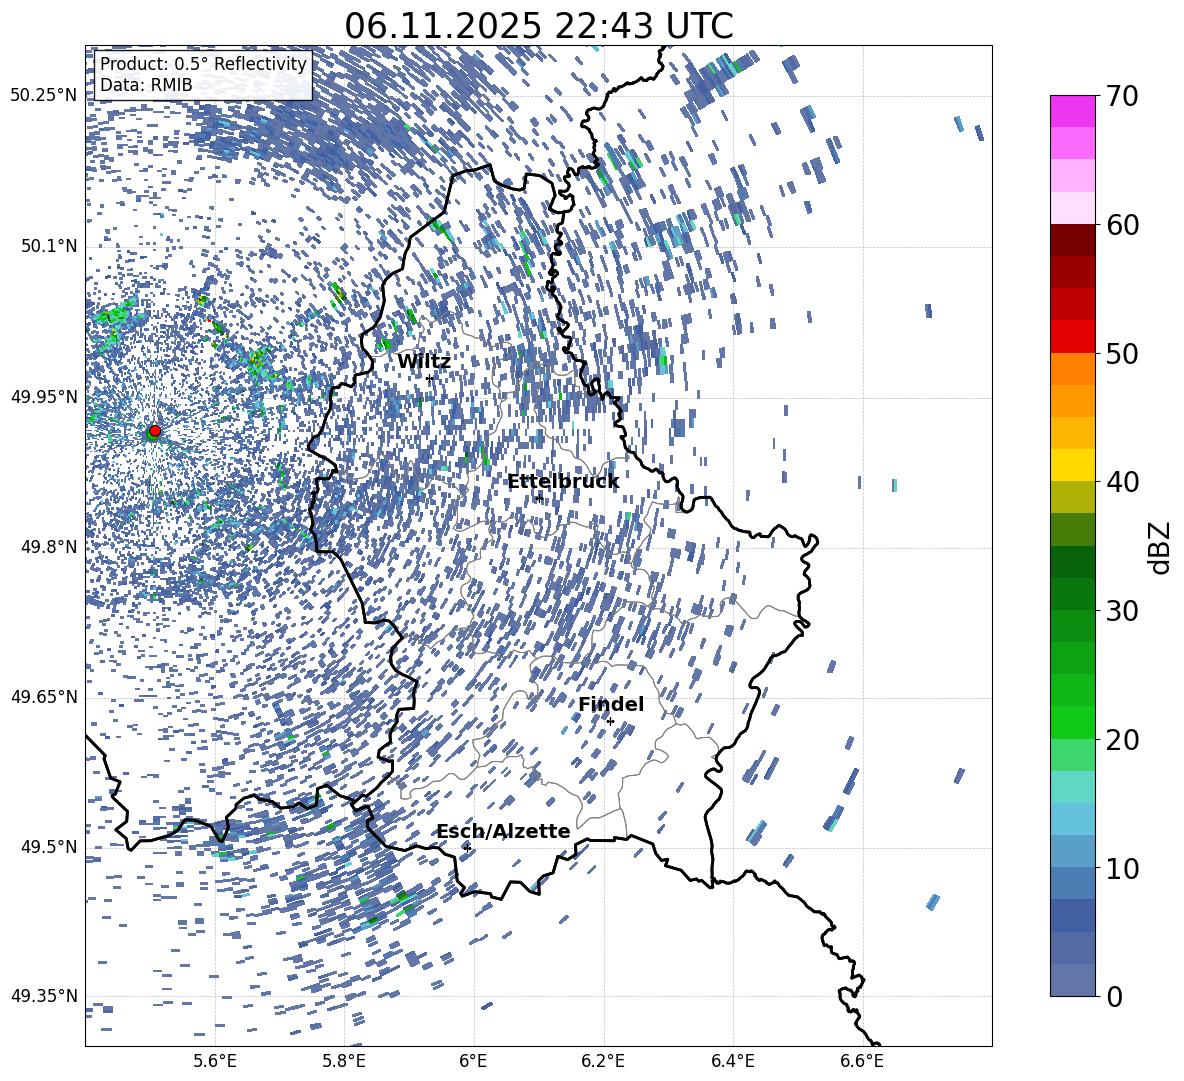Click the 5.8°E longitude label
The width and height of the screenshot is (1184, 1081).
click(x=344, y=1062)
